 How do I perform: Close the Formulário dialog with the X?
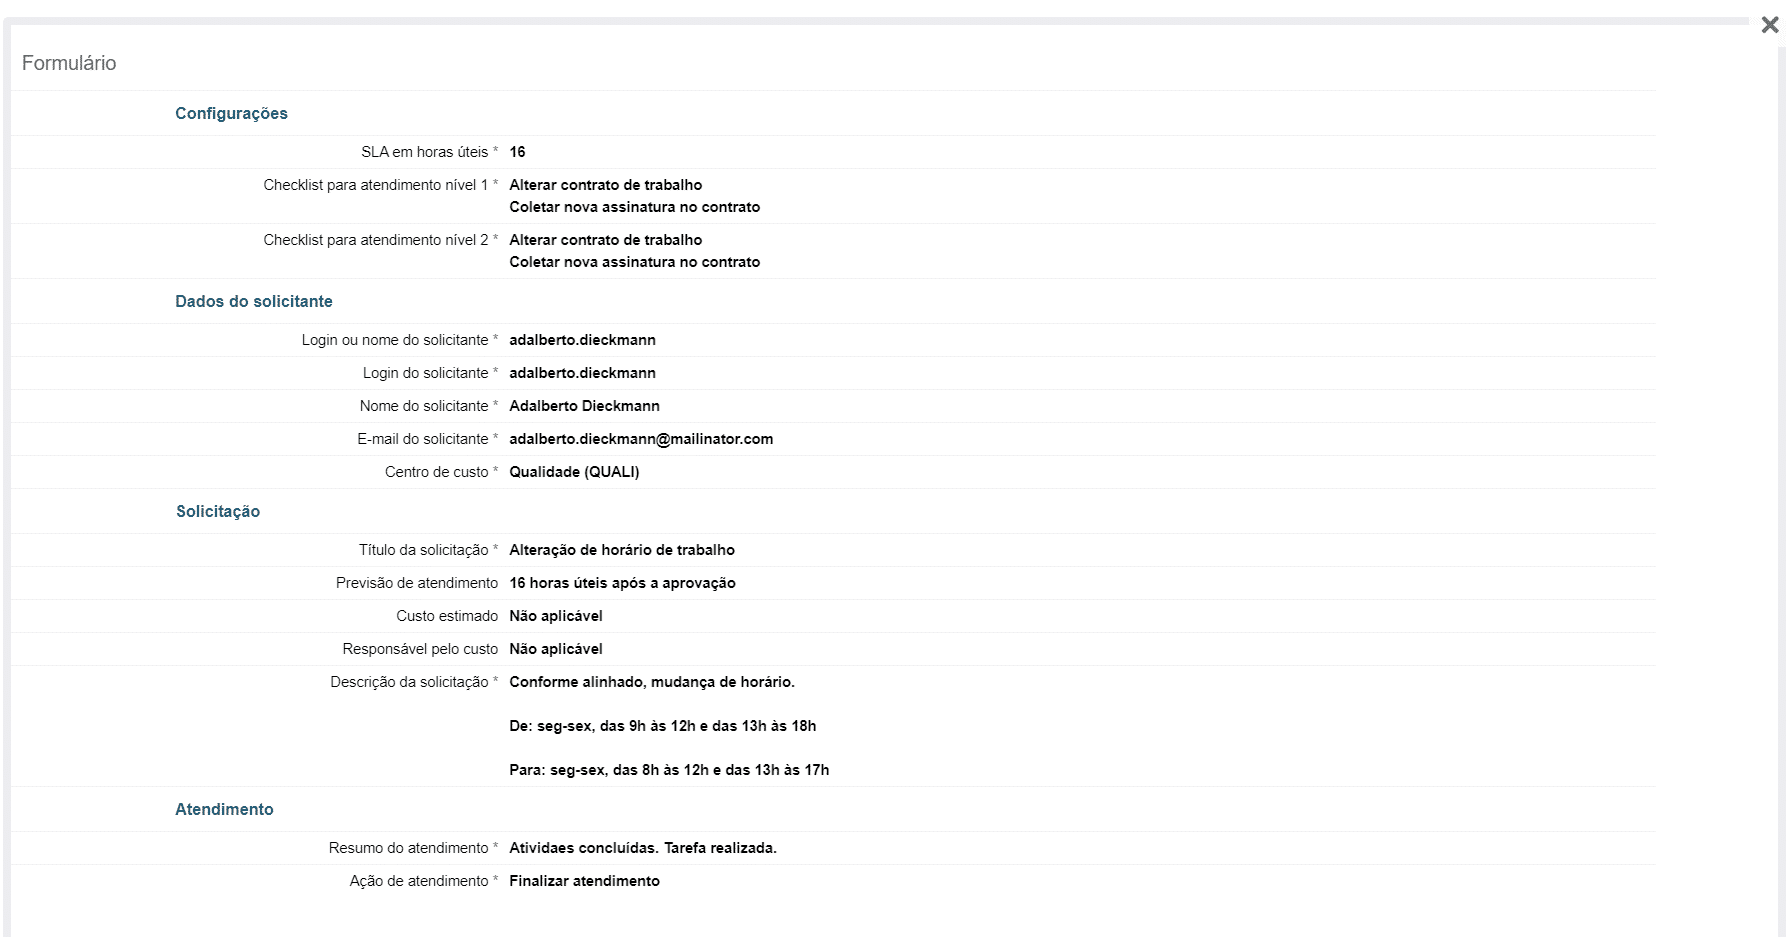[x=1769, y=25]
